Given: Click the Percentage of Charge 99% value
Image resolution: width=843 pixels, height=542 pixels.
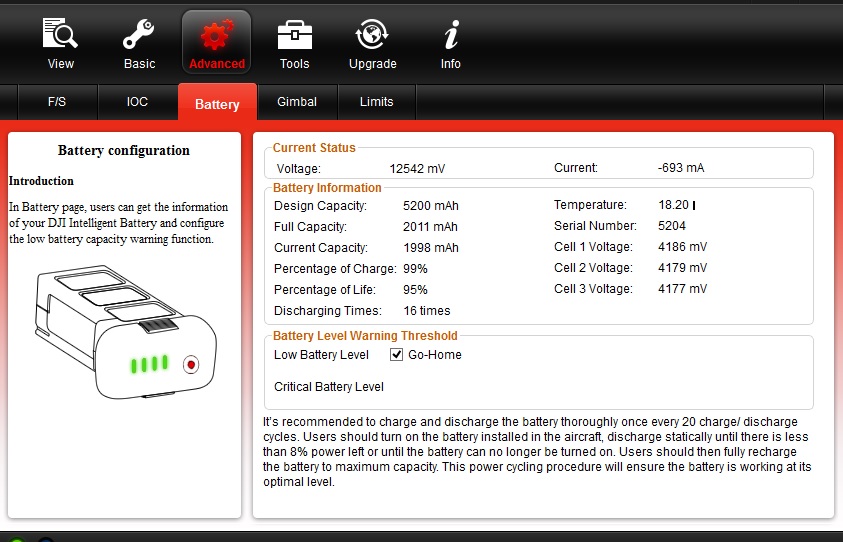Looking at the screenshot, I should click(x=415, y=269).
